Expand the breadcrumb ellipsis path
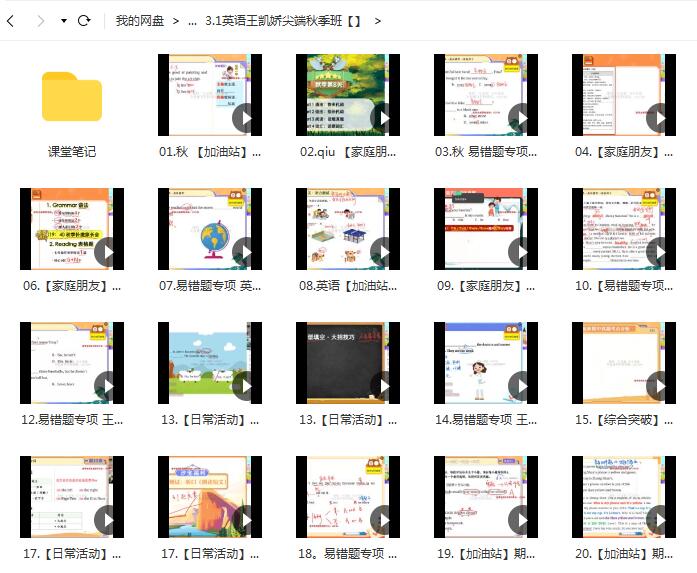Image resolution: width=697 pixels, height=573 pixels. (192, 21)
